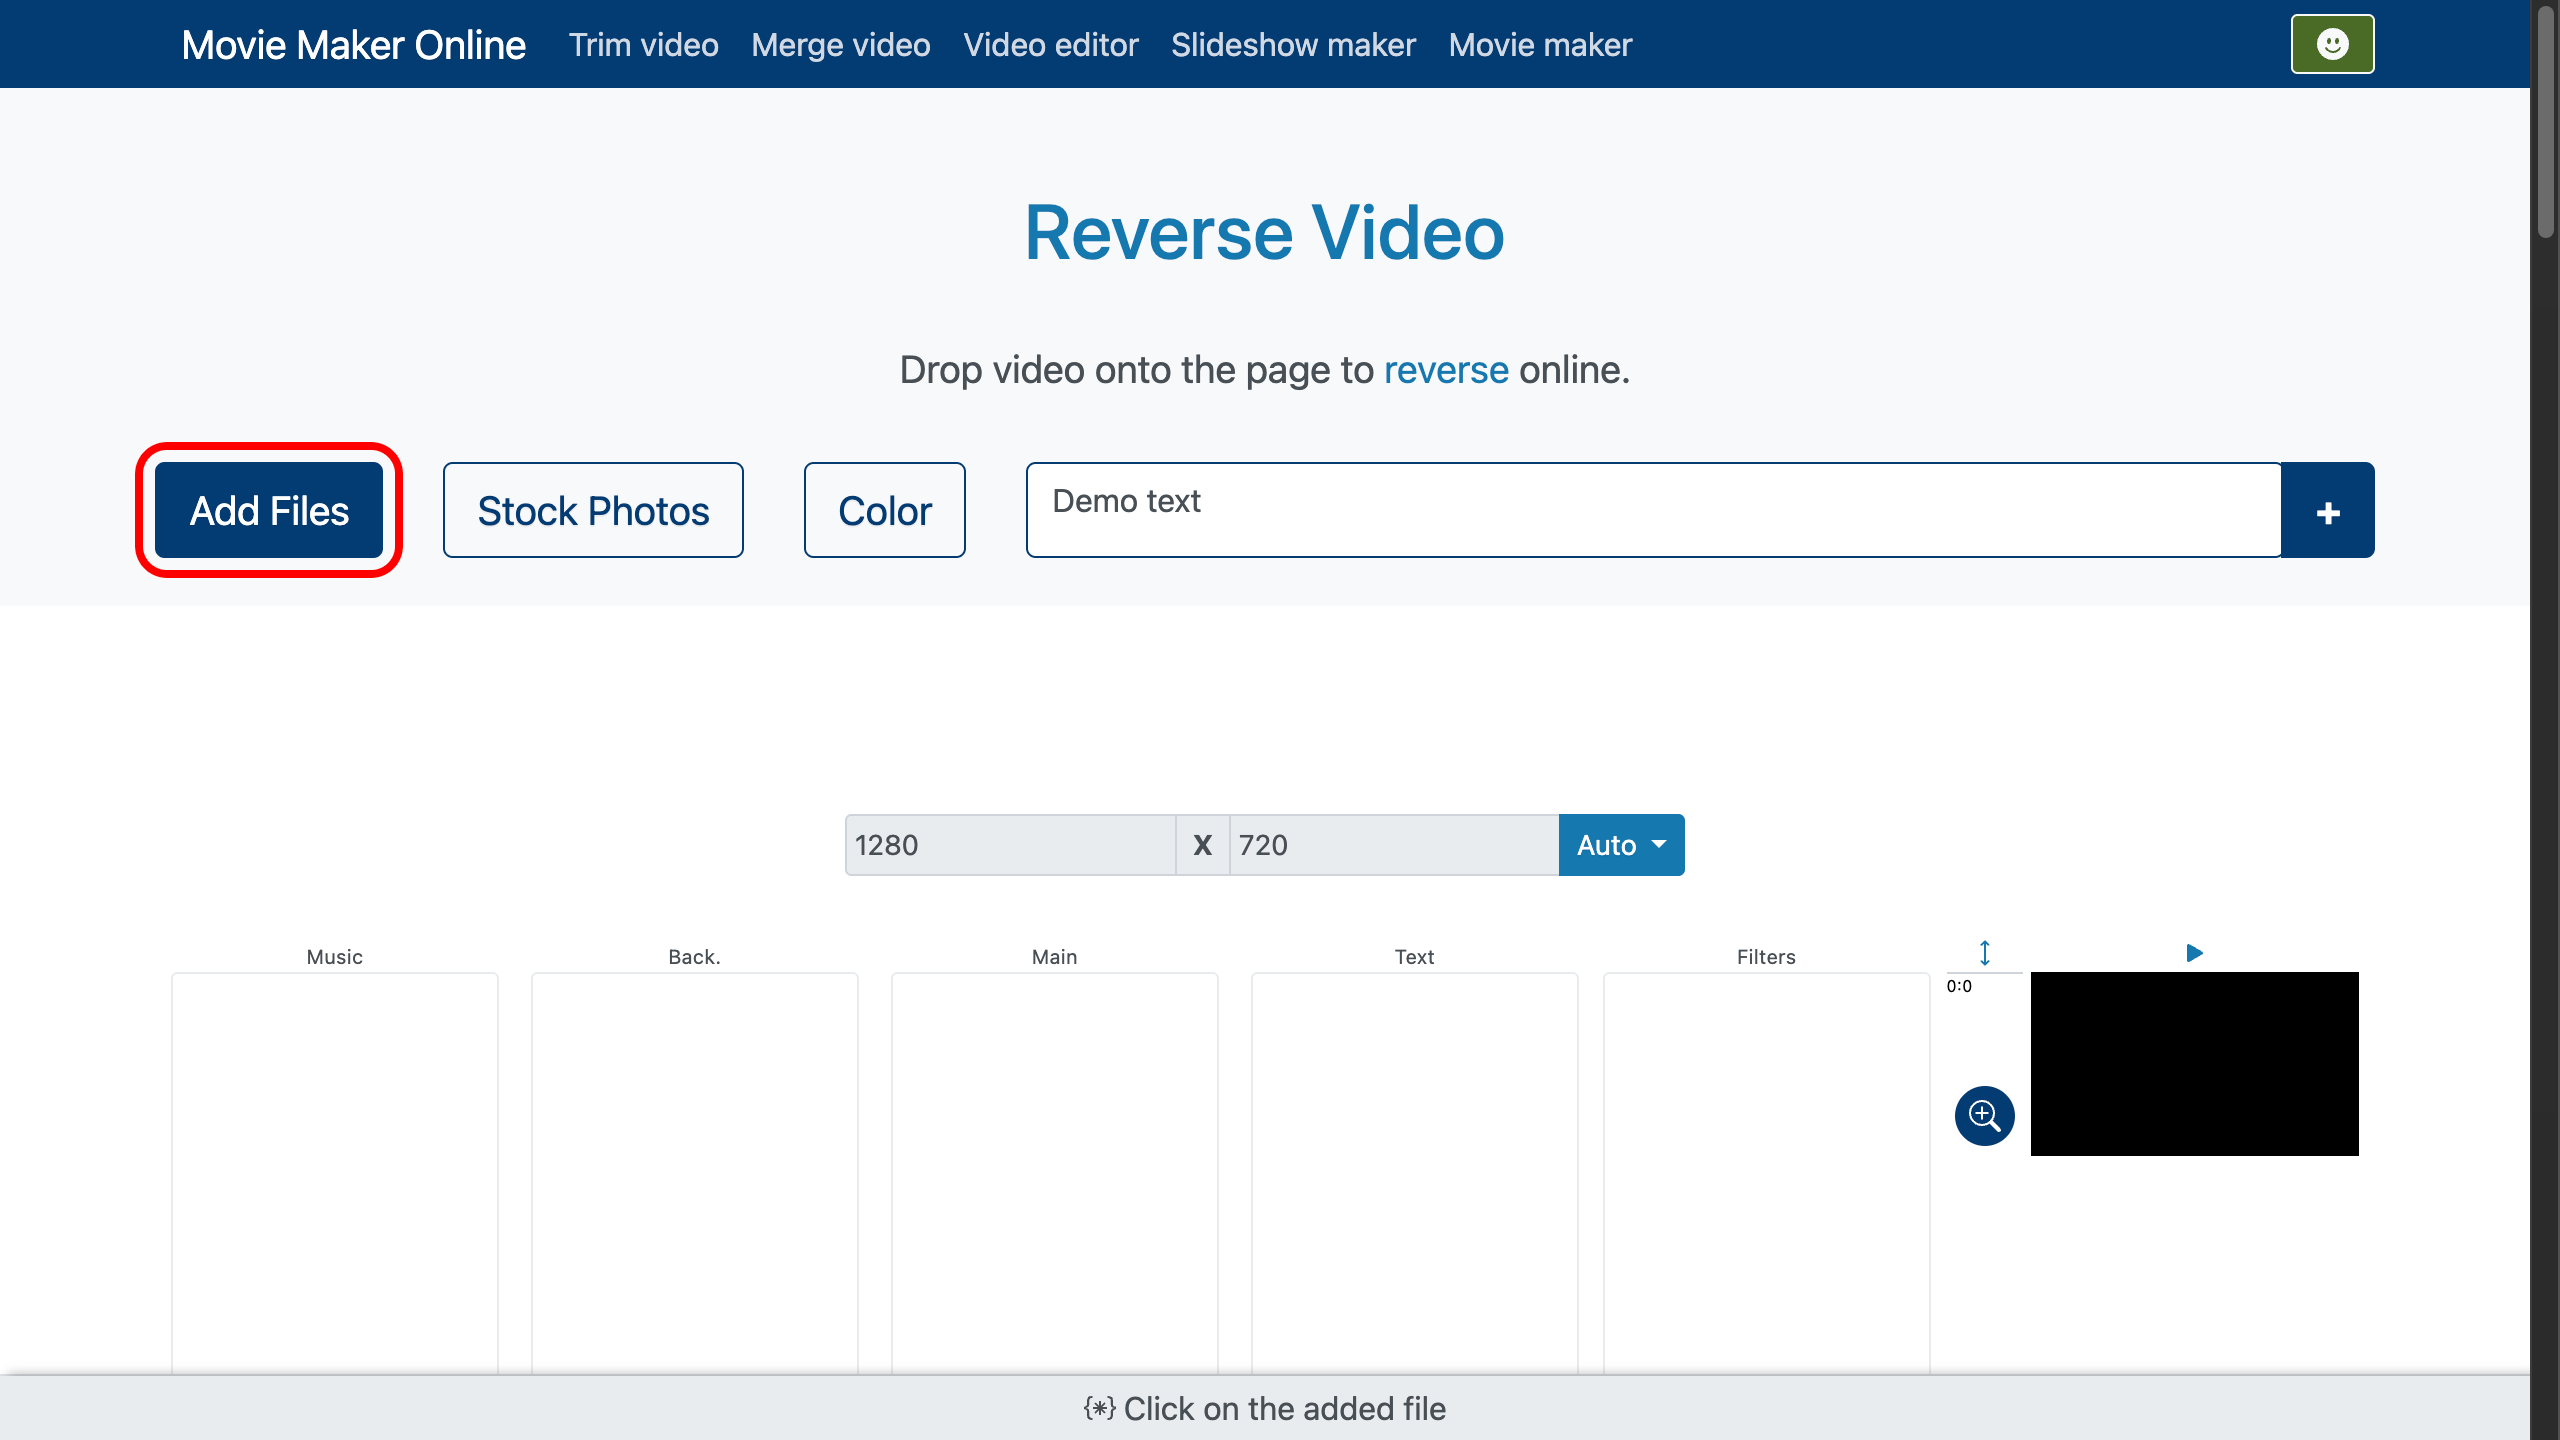Open Slideshow maker in the nav bar
This screenshot has width=2560, height=1440.
coord(1293,45)
